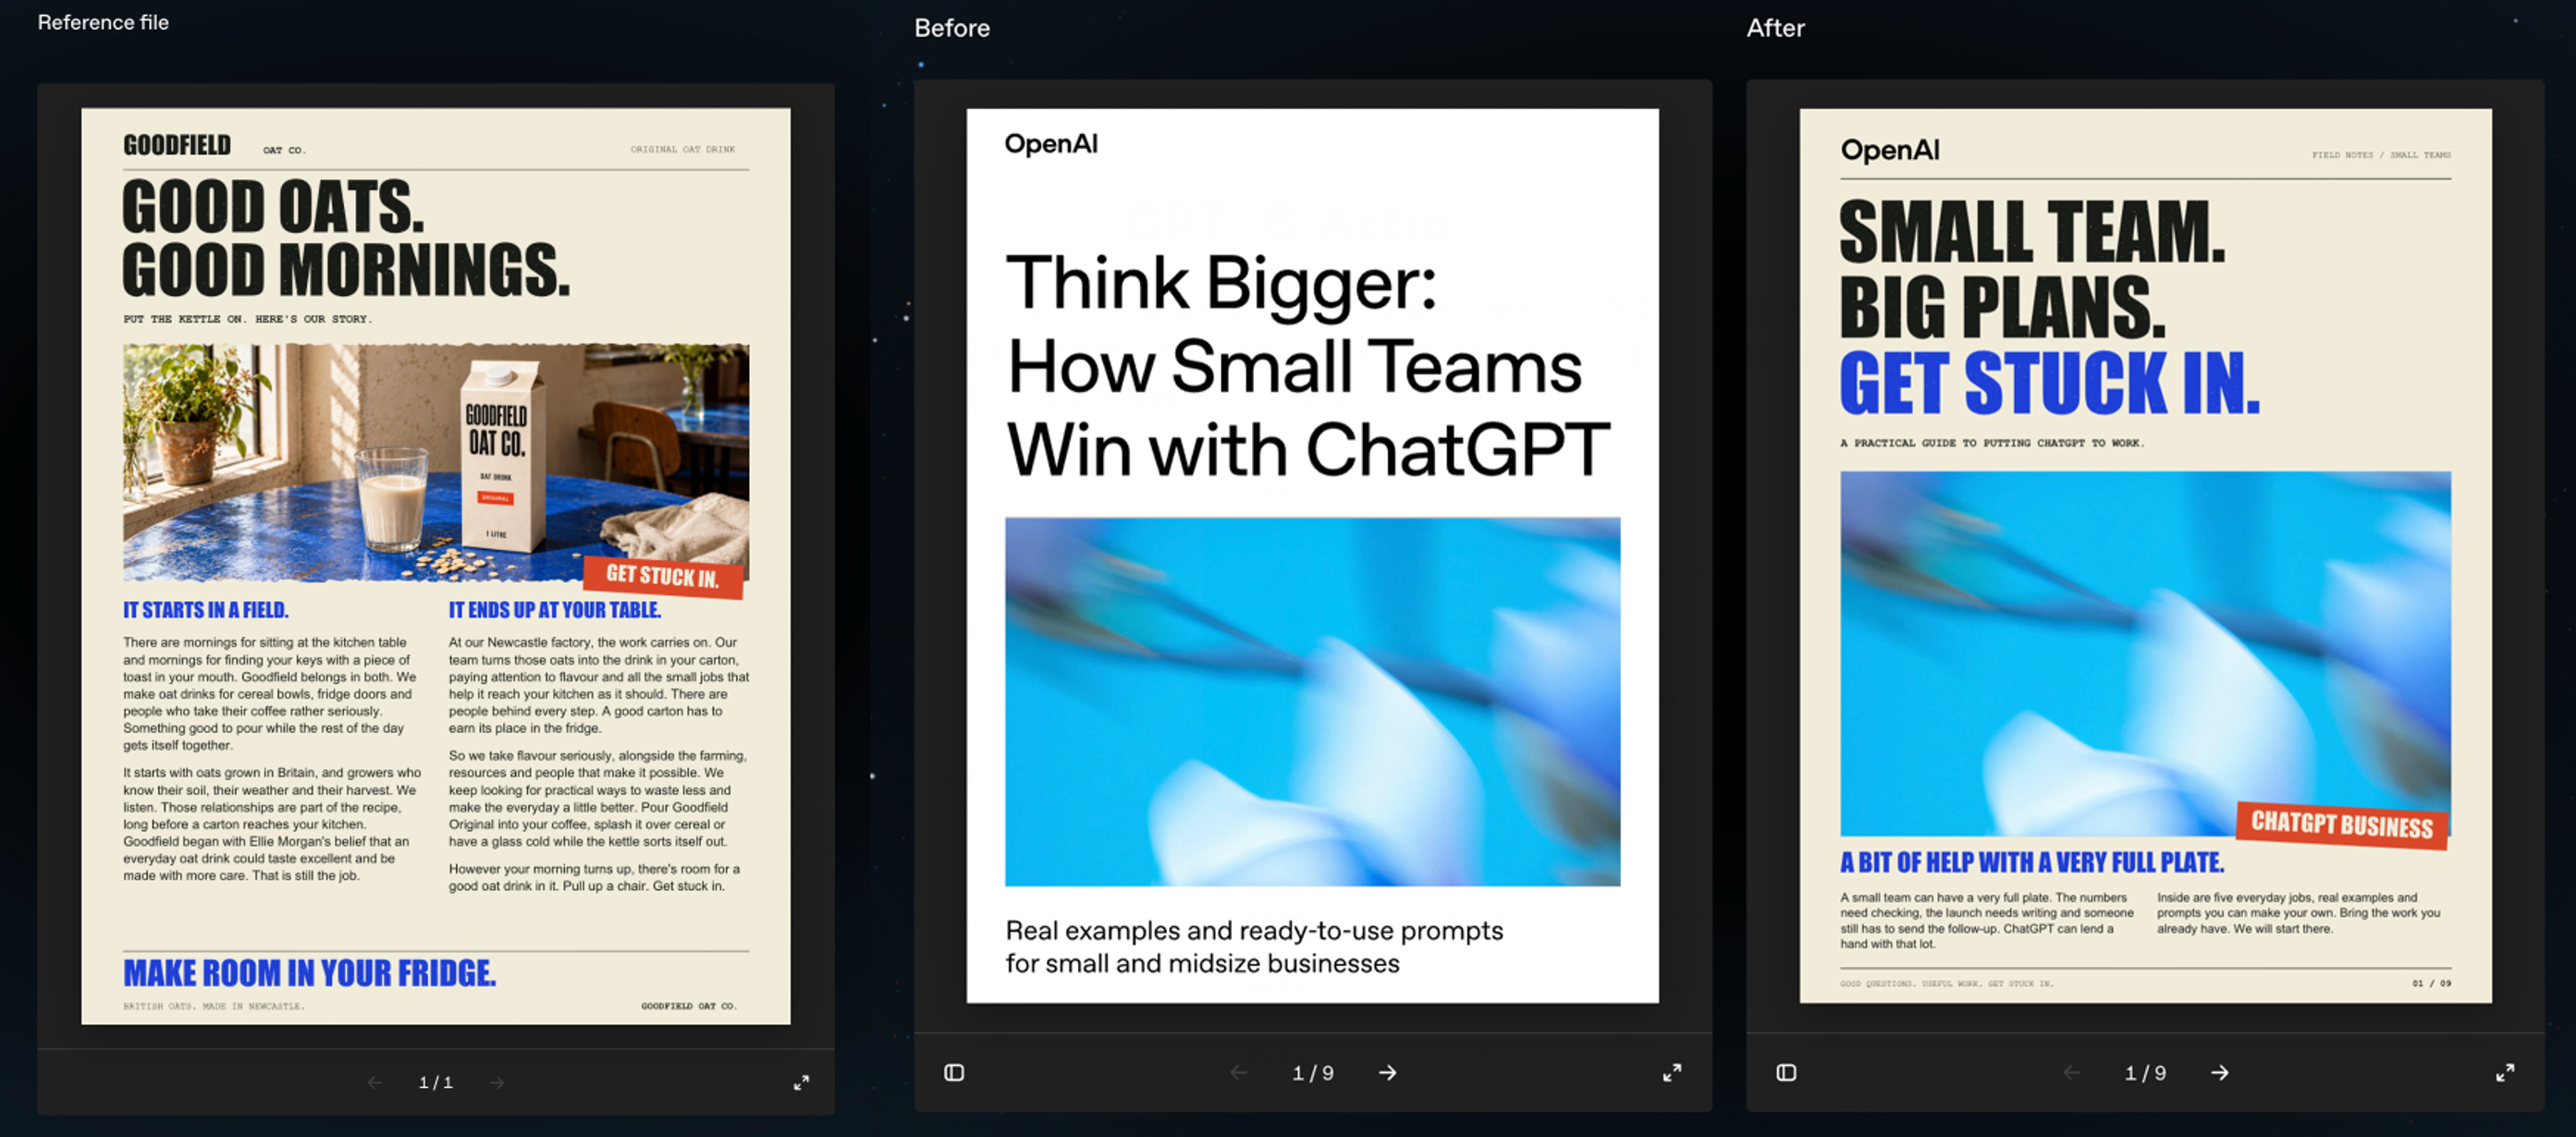
Task: Click "ORIGINAL OAT DRINK" header text
Action: tap(682, 149)
